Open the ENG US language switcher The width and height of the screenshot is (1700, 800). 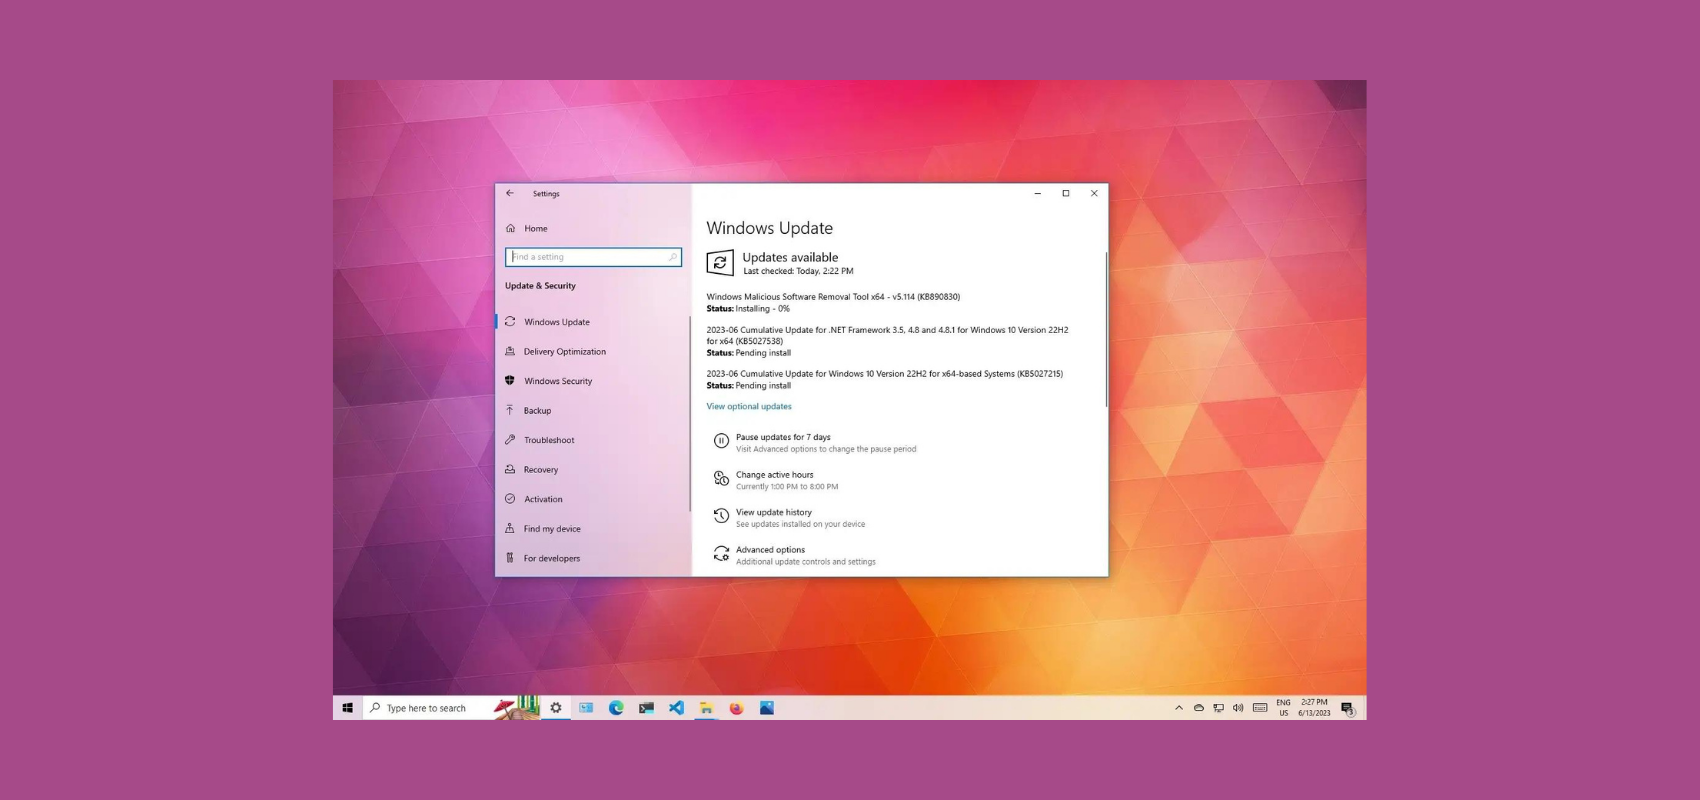[x=1283, y=708]
